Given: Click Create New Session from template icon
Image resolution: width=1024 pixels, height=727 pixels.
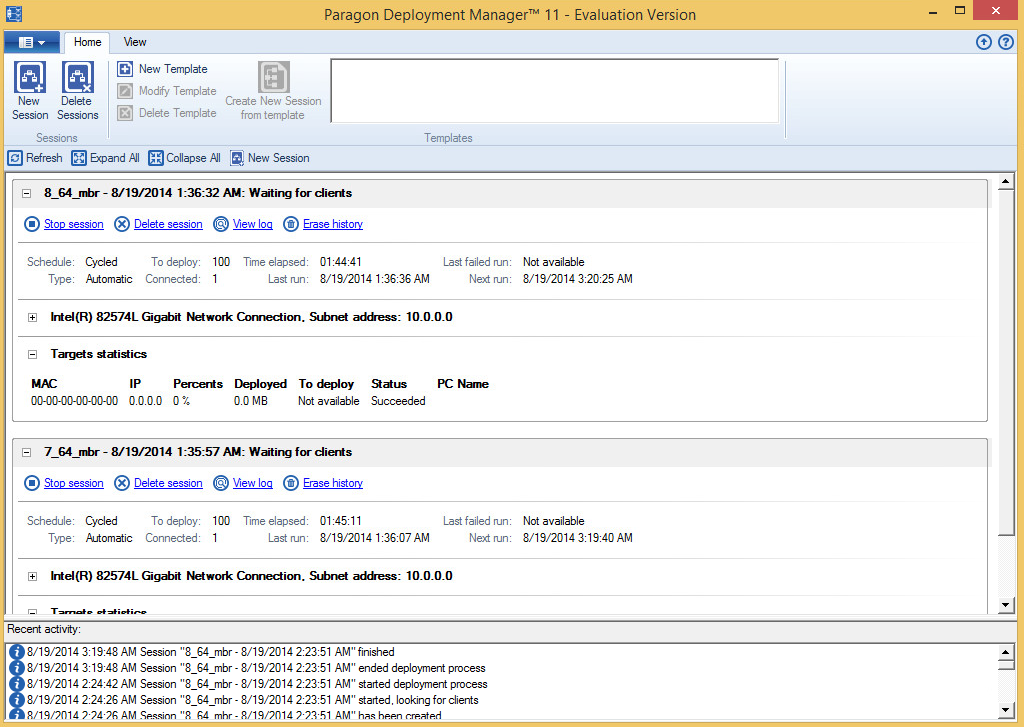Looking at the screenshot, I should tap(274, 77).
